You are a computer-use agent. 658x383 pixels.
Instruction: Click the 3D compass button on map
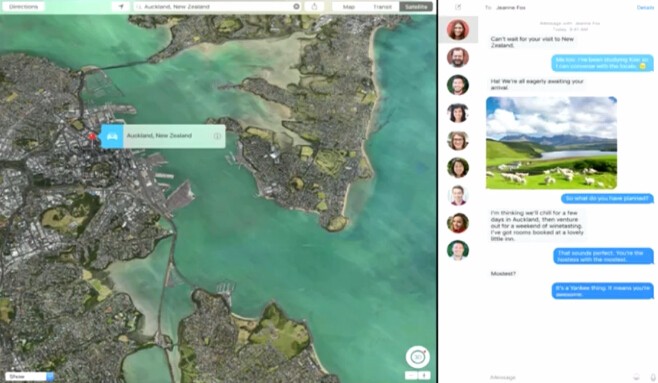pyautogui.click(x=418, y=357)
